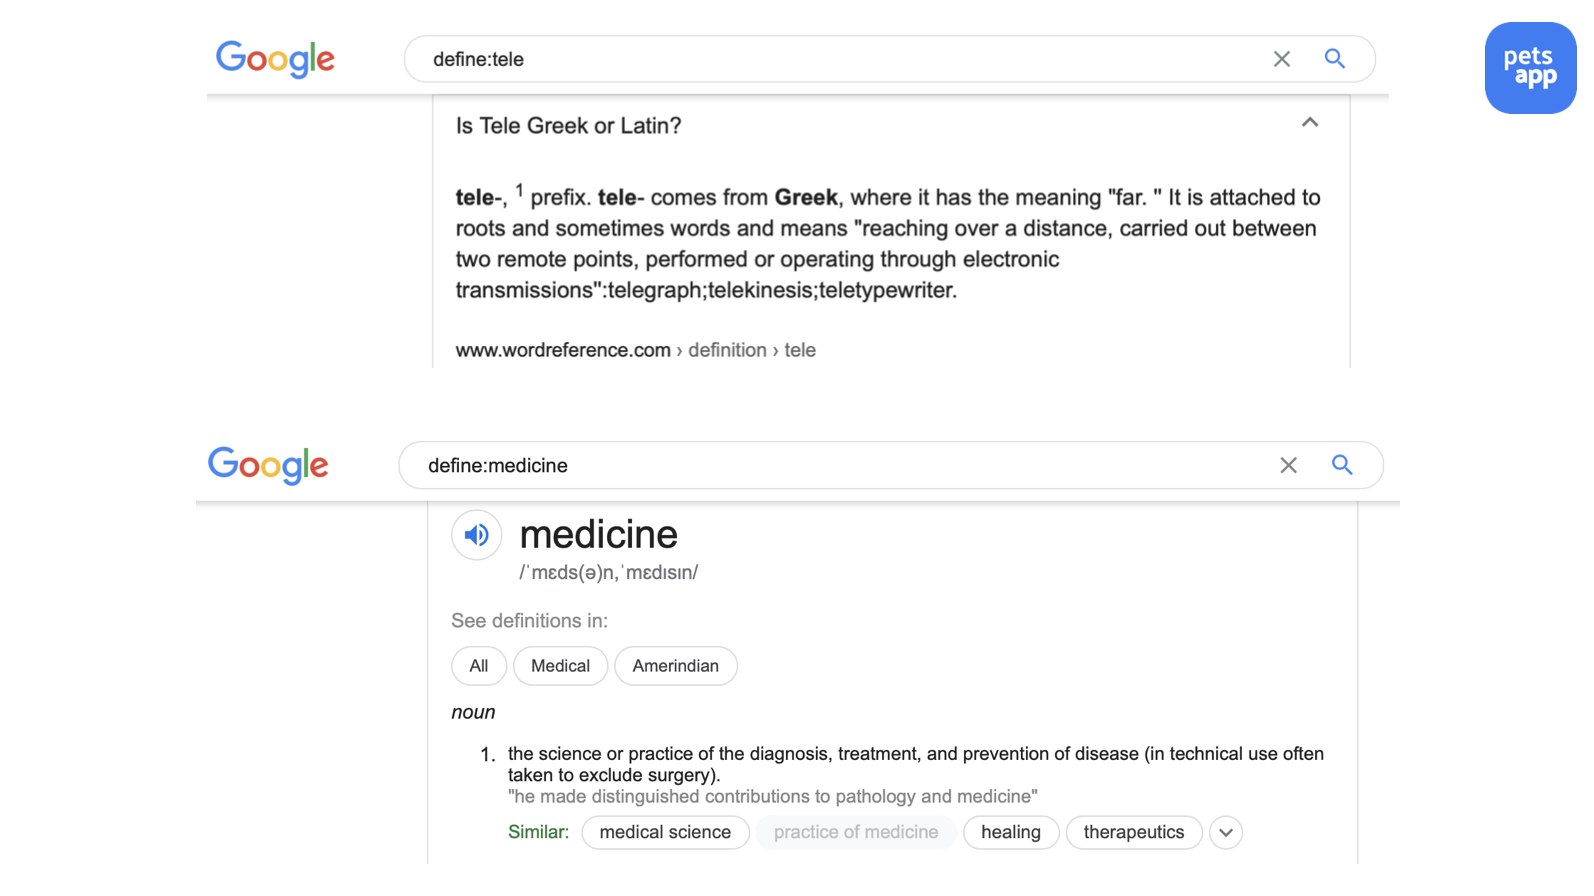
Task: Clear the define:medicine search field
Action: tap(1288, 465)
